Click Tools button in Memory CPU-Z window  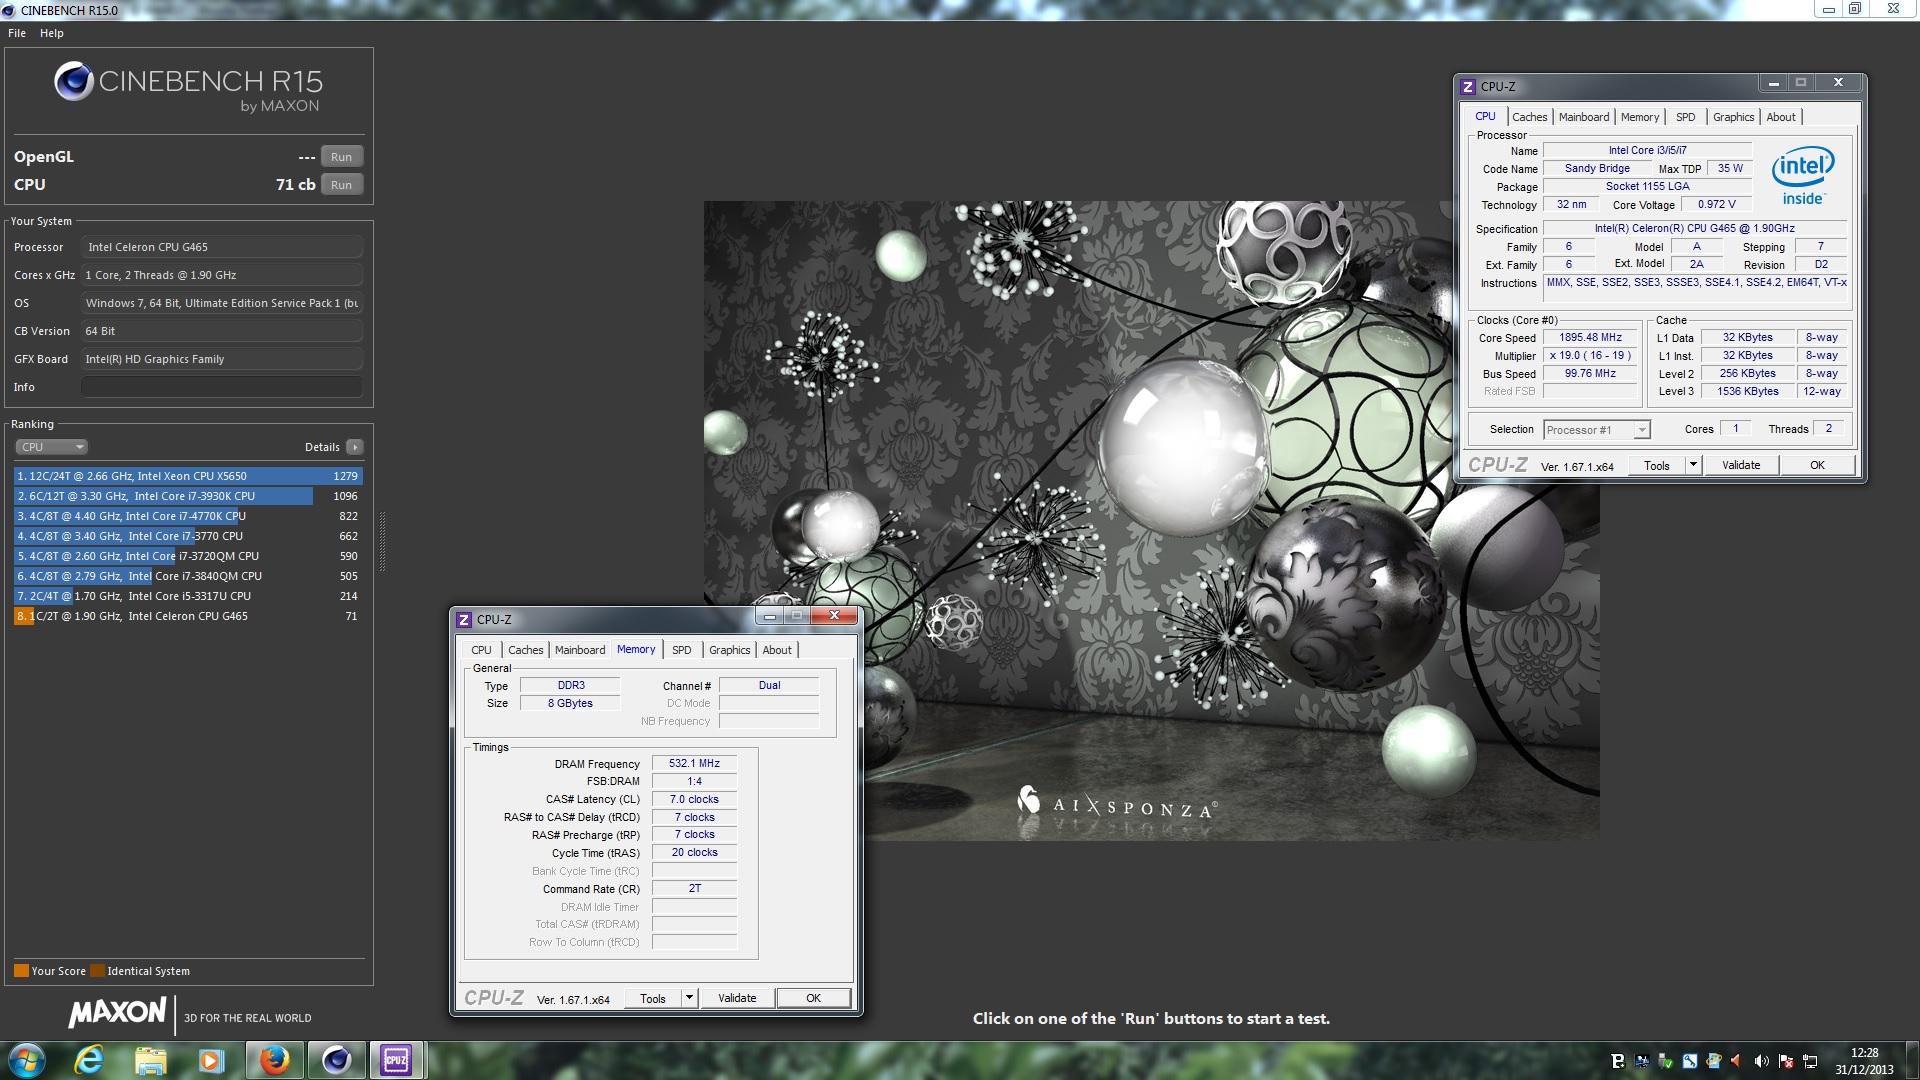coord(653,998)
